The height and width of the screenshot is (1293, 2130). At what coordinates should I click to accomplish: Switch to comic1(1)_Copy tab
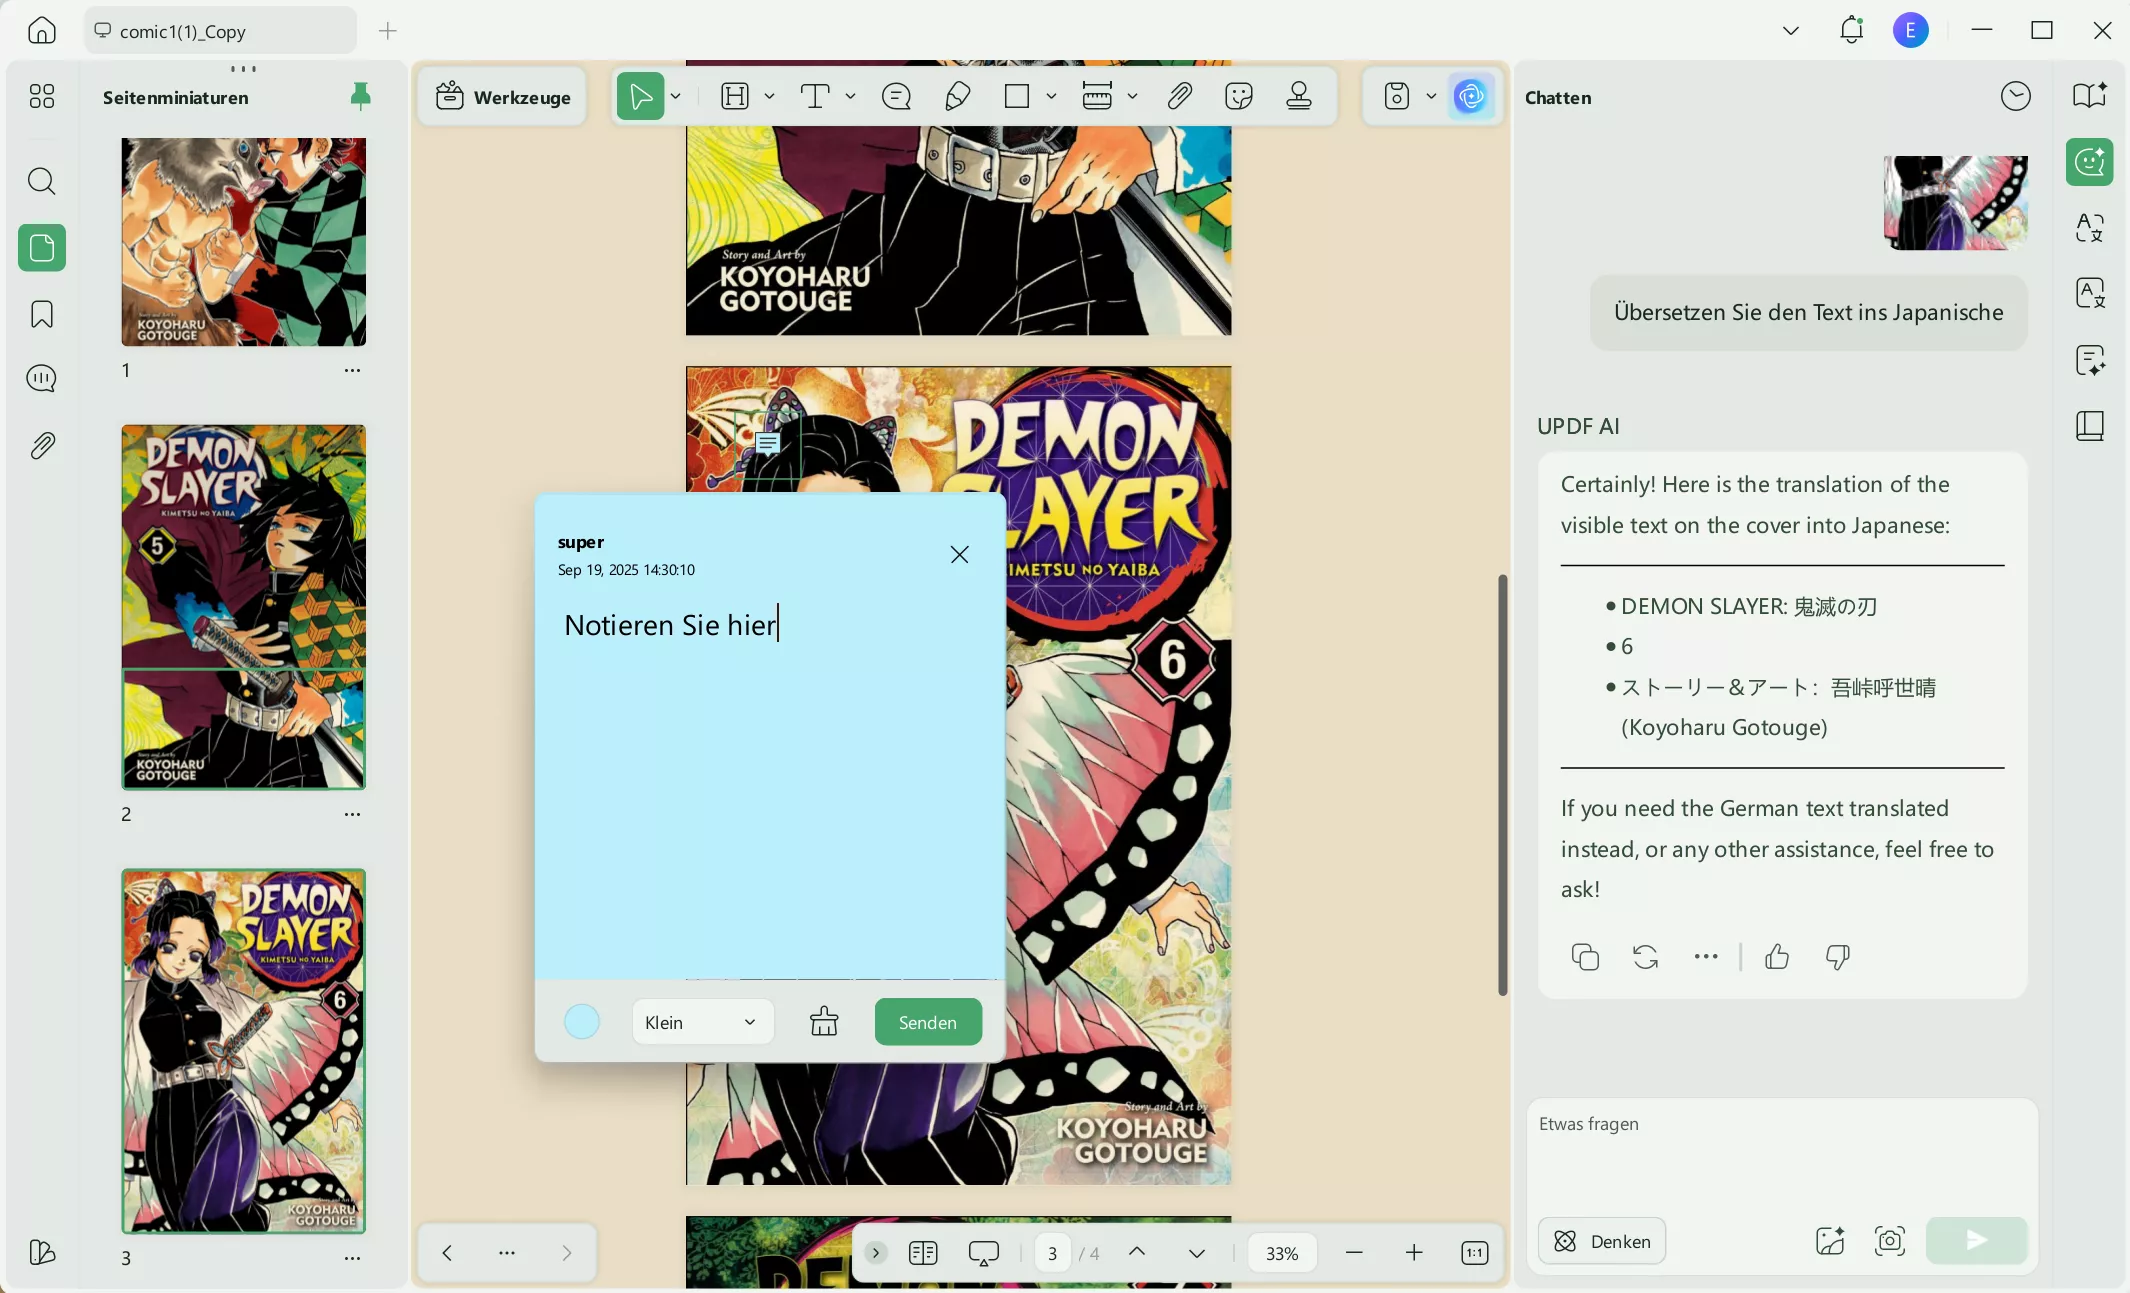220,31
